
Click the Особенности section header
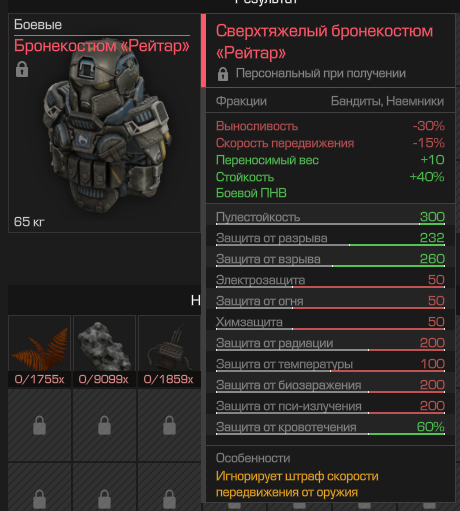(253, 458)
